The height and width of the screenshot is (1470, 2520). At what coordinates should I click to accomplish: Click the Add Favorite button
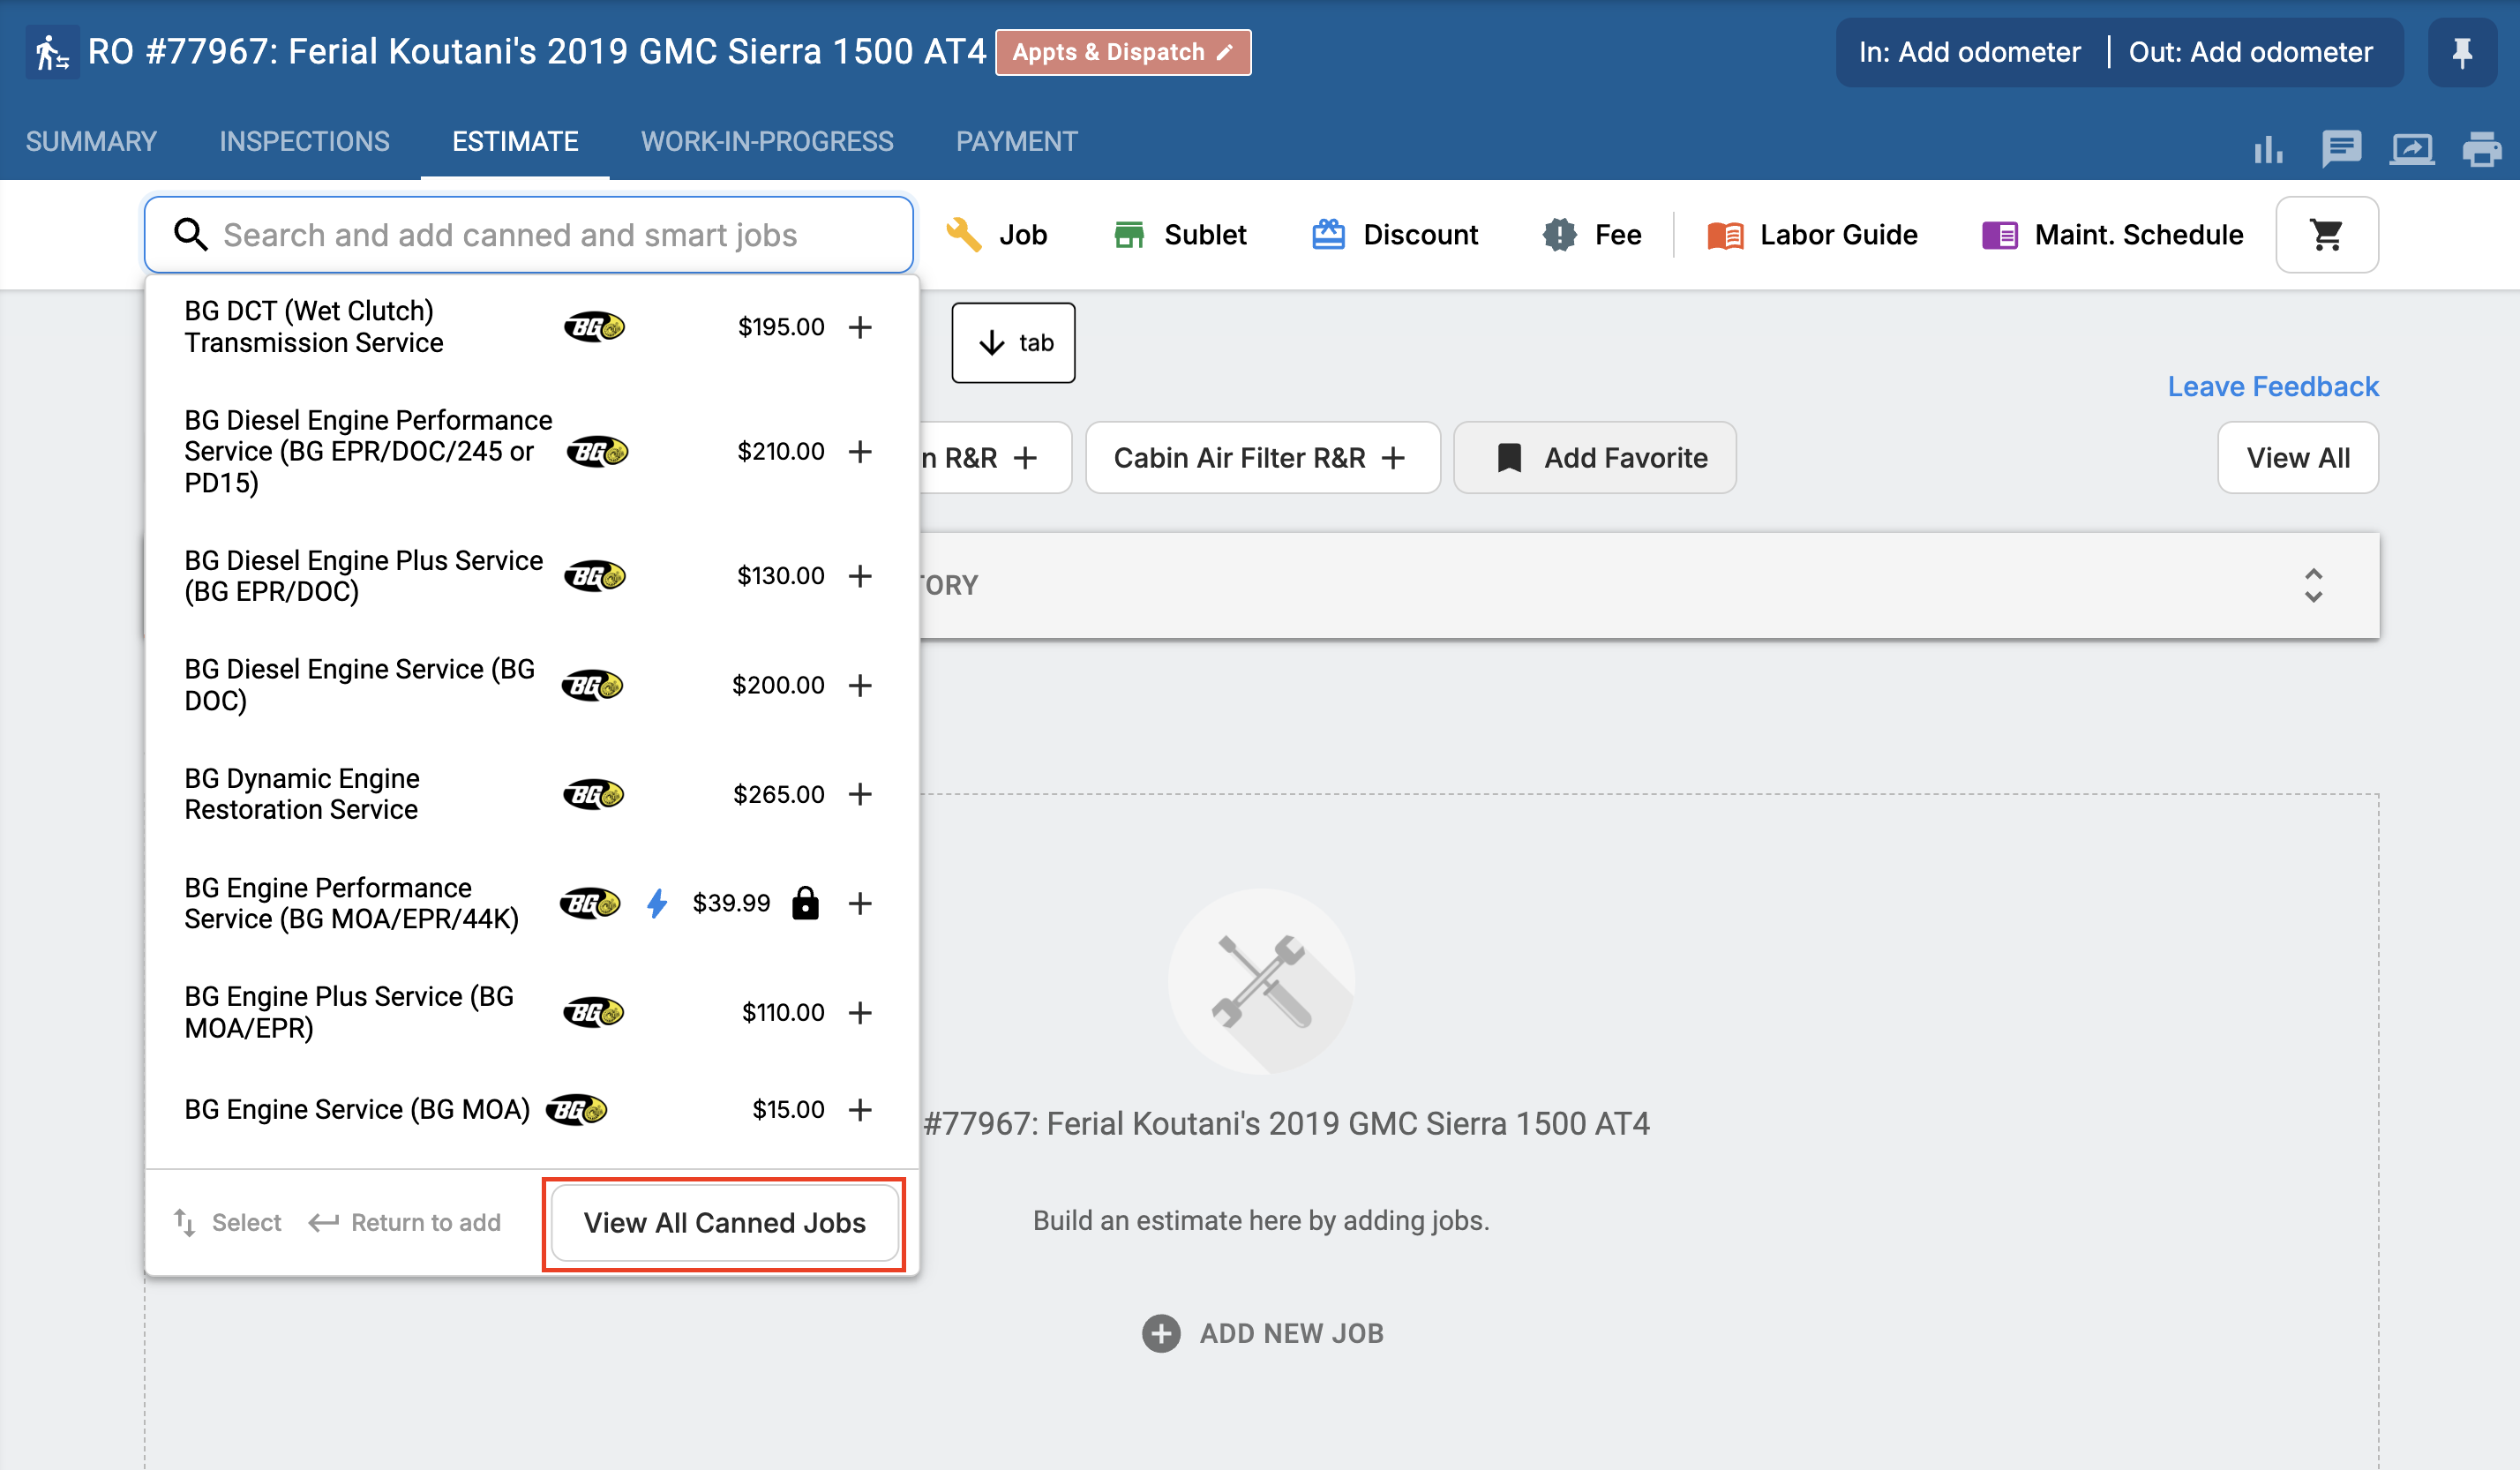[1595, 458]
